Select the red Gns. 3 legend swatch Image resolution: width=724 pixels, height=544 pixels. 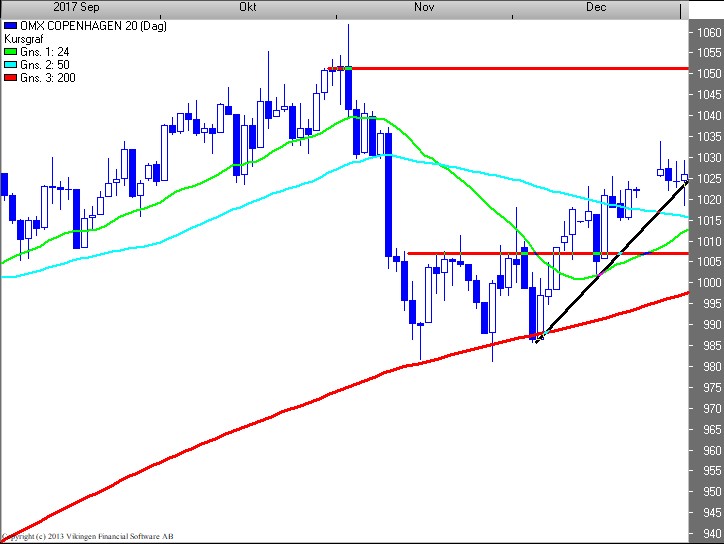[x=10, y=77]
